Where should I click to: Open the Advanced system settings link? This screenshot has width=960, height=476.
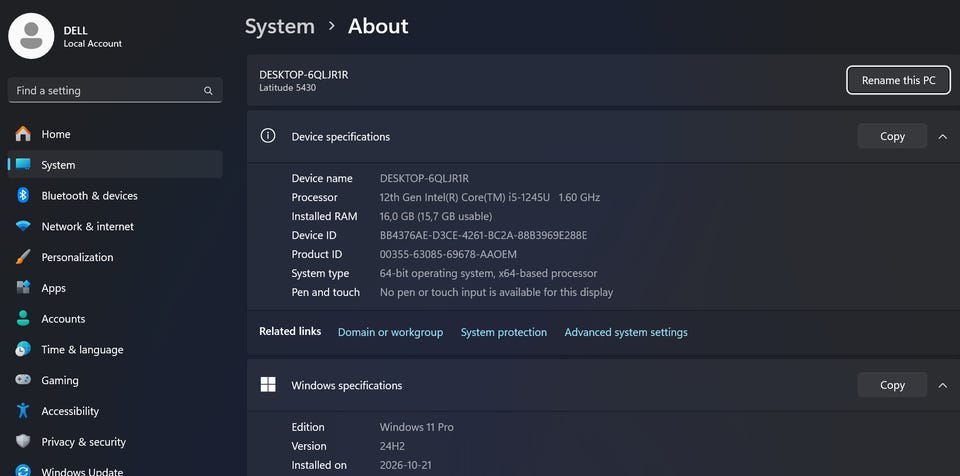click(x=626, y=332)
